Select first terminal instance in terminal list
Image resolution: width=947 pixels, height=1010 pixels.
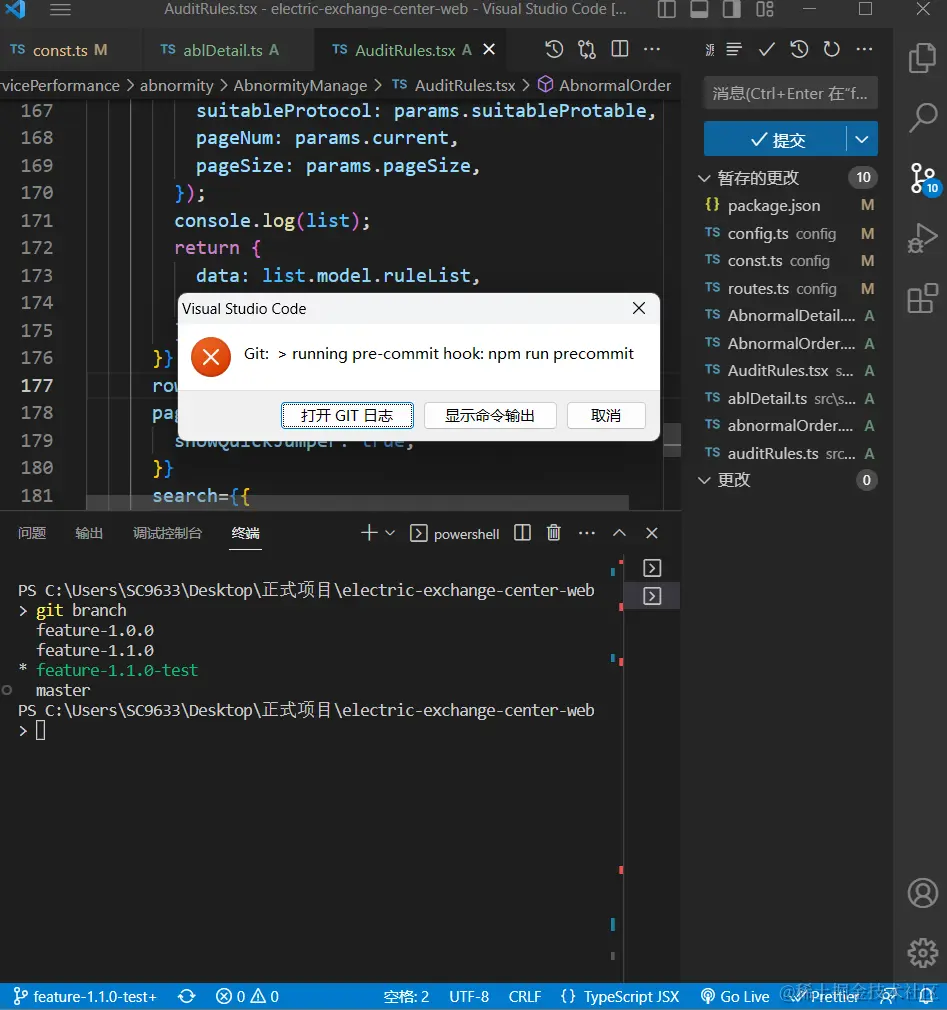652,568
